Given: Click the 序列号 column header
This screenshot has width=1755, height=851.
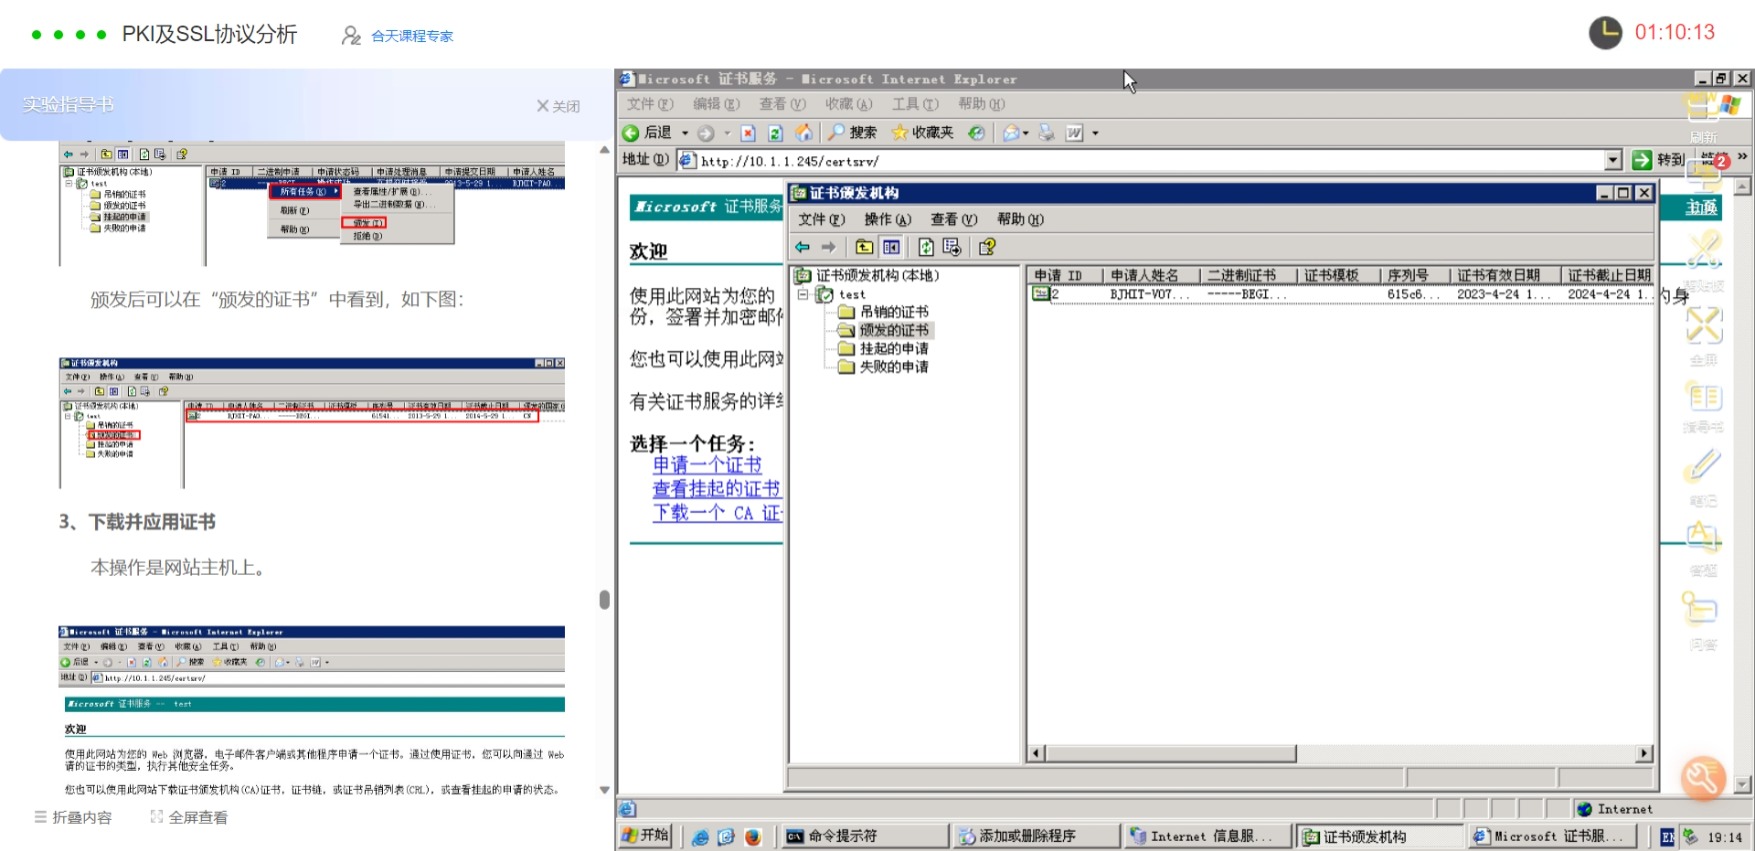Looking at the screenshot, I should click(x=1414, y=275).
